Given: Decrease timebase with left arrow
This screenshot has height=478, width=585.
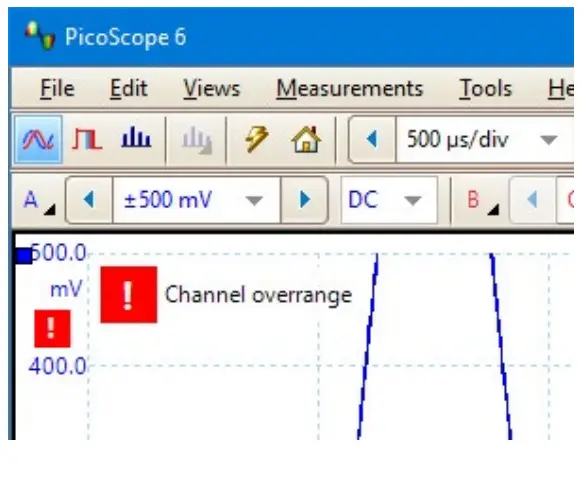Looking at the screenshot, I should [372, 140].
